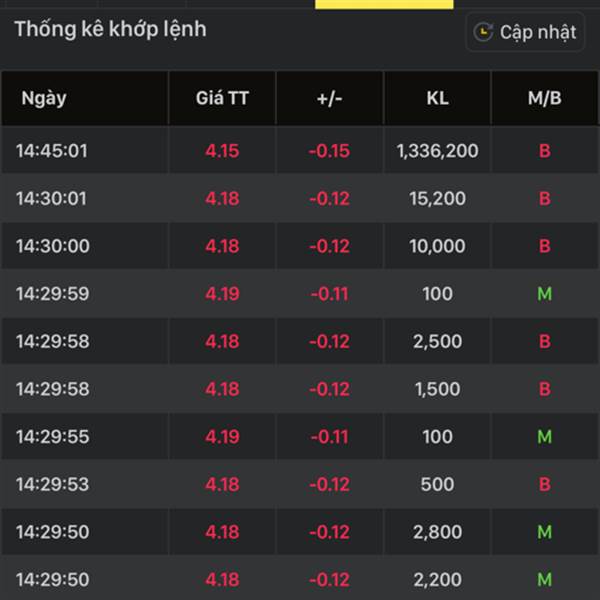Sort by the Giá TT column header
The image size is (600, 600).
(x=222, y=98)
